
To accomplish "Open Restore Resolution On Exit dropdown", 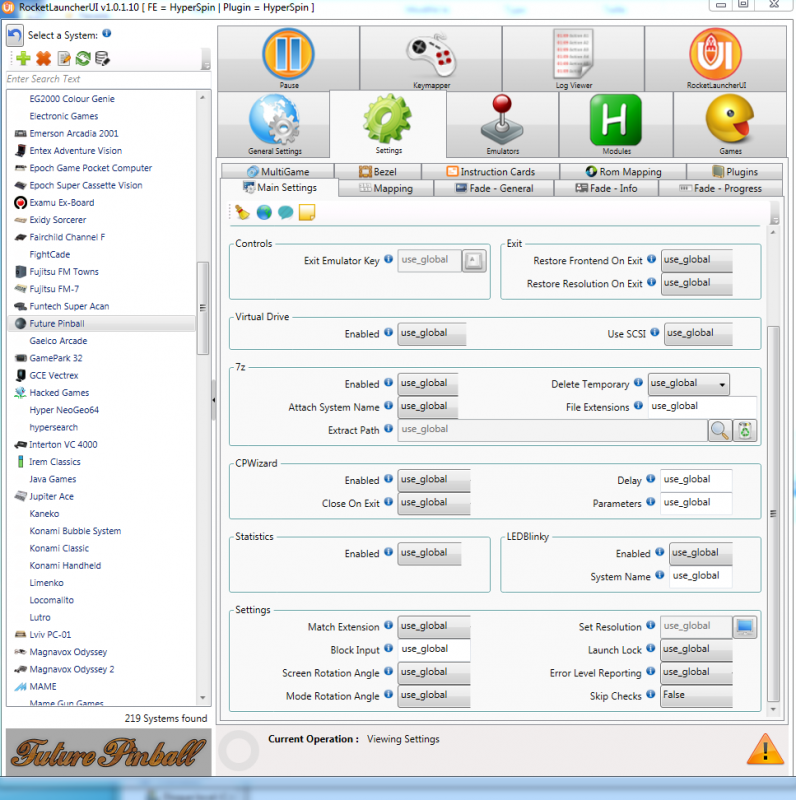I will tap(696, 284).
